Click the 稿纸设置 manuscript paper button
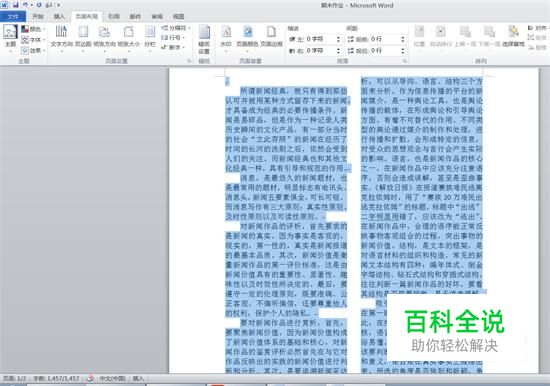Screen dimensions: 550x386 click(204, 39)
